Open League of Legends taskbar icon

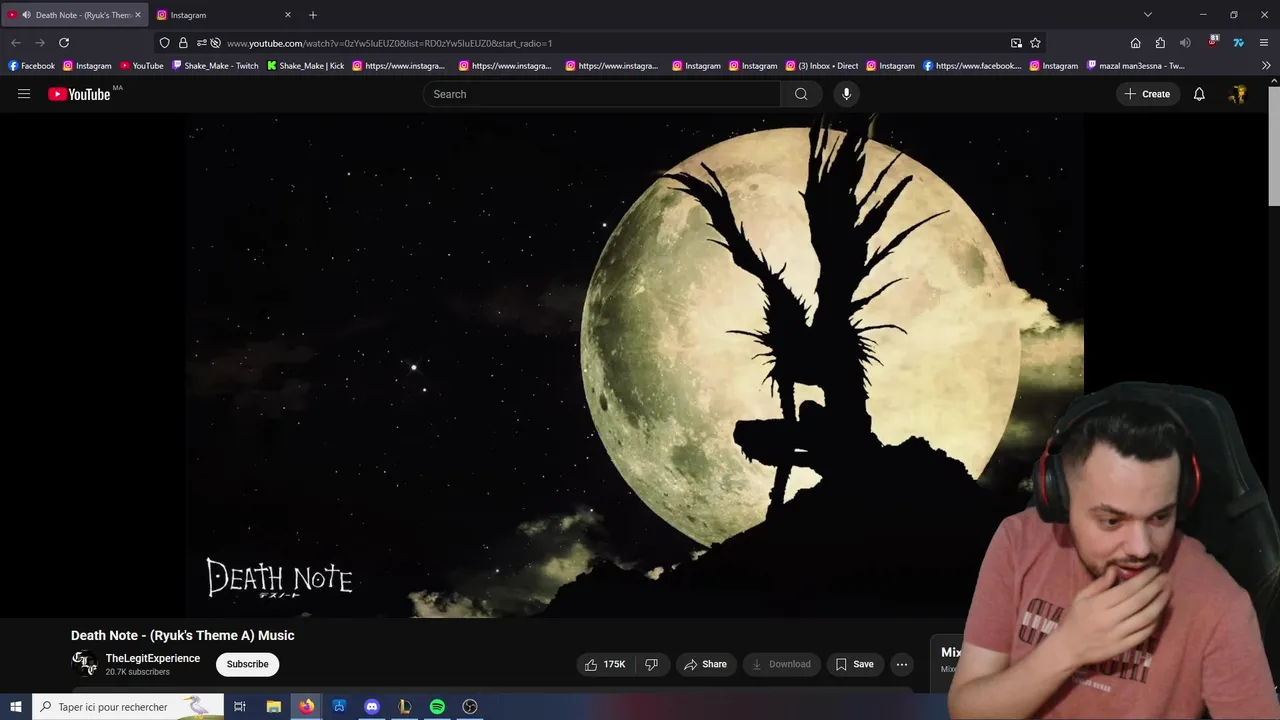coord(405,706)
